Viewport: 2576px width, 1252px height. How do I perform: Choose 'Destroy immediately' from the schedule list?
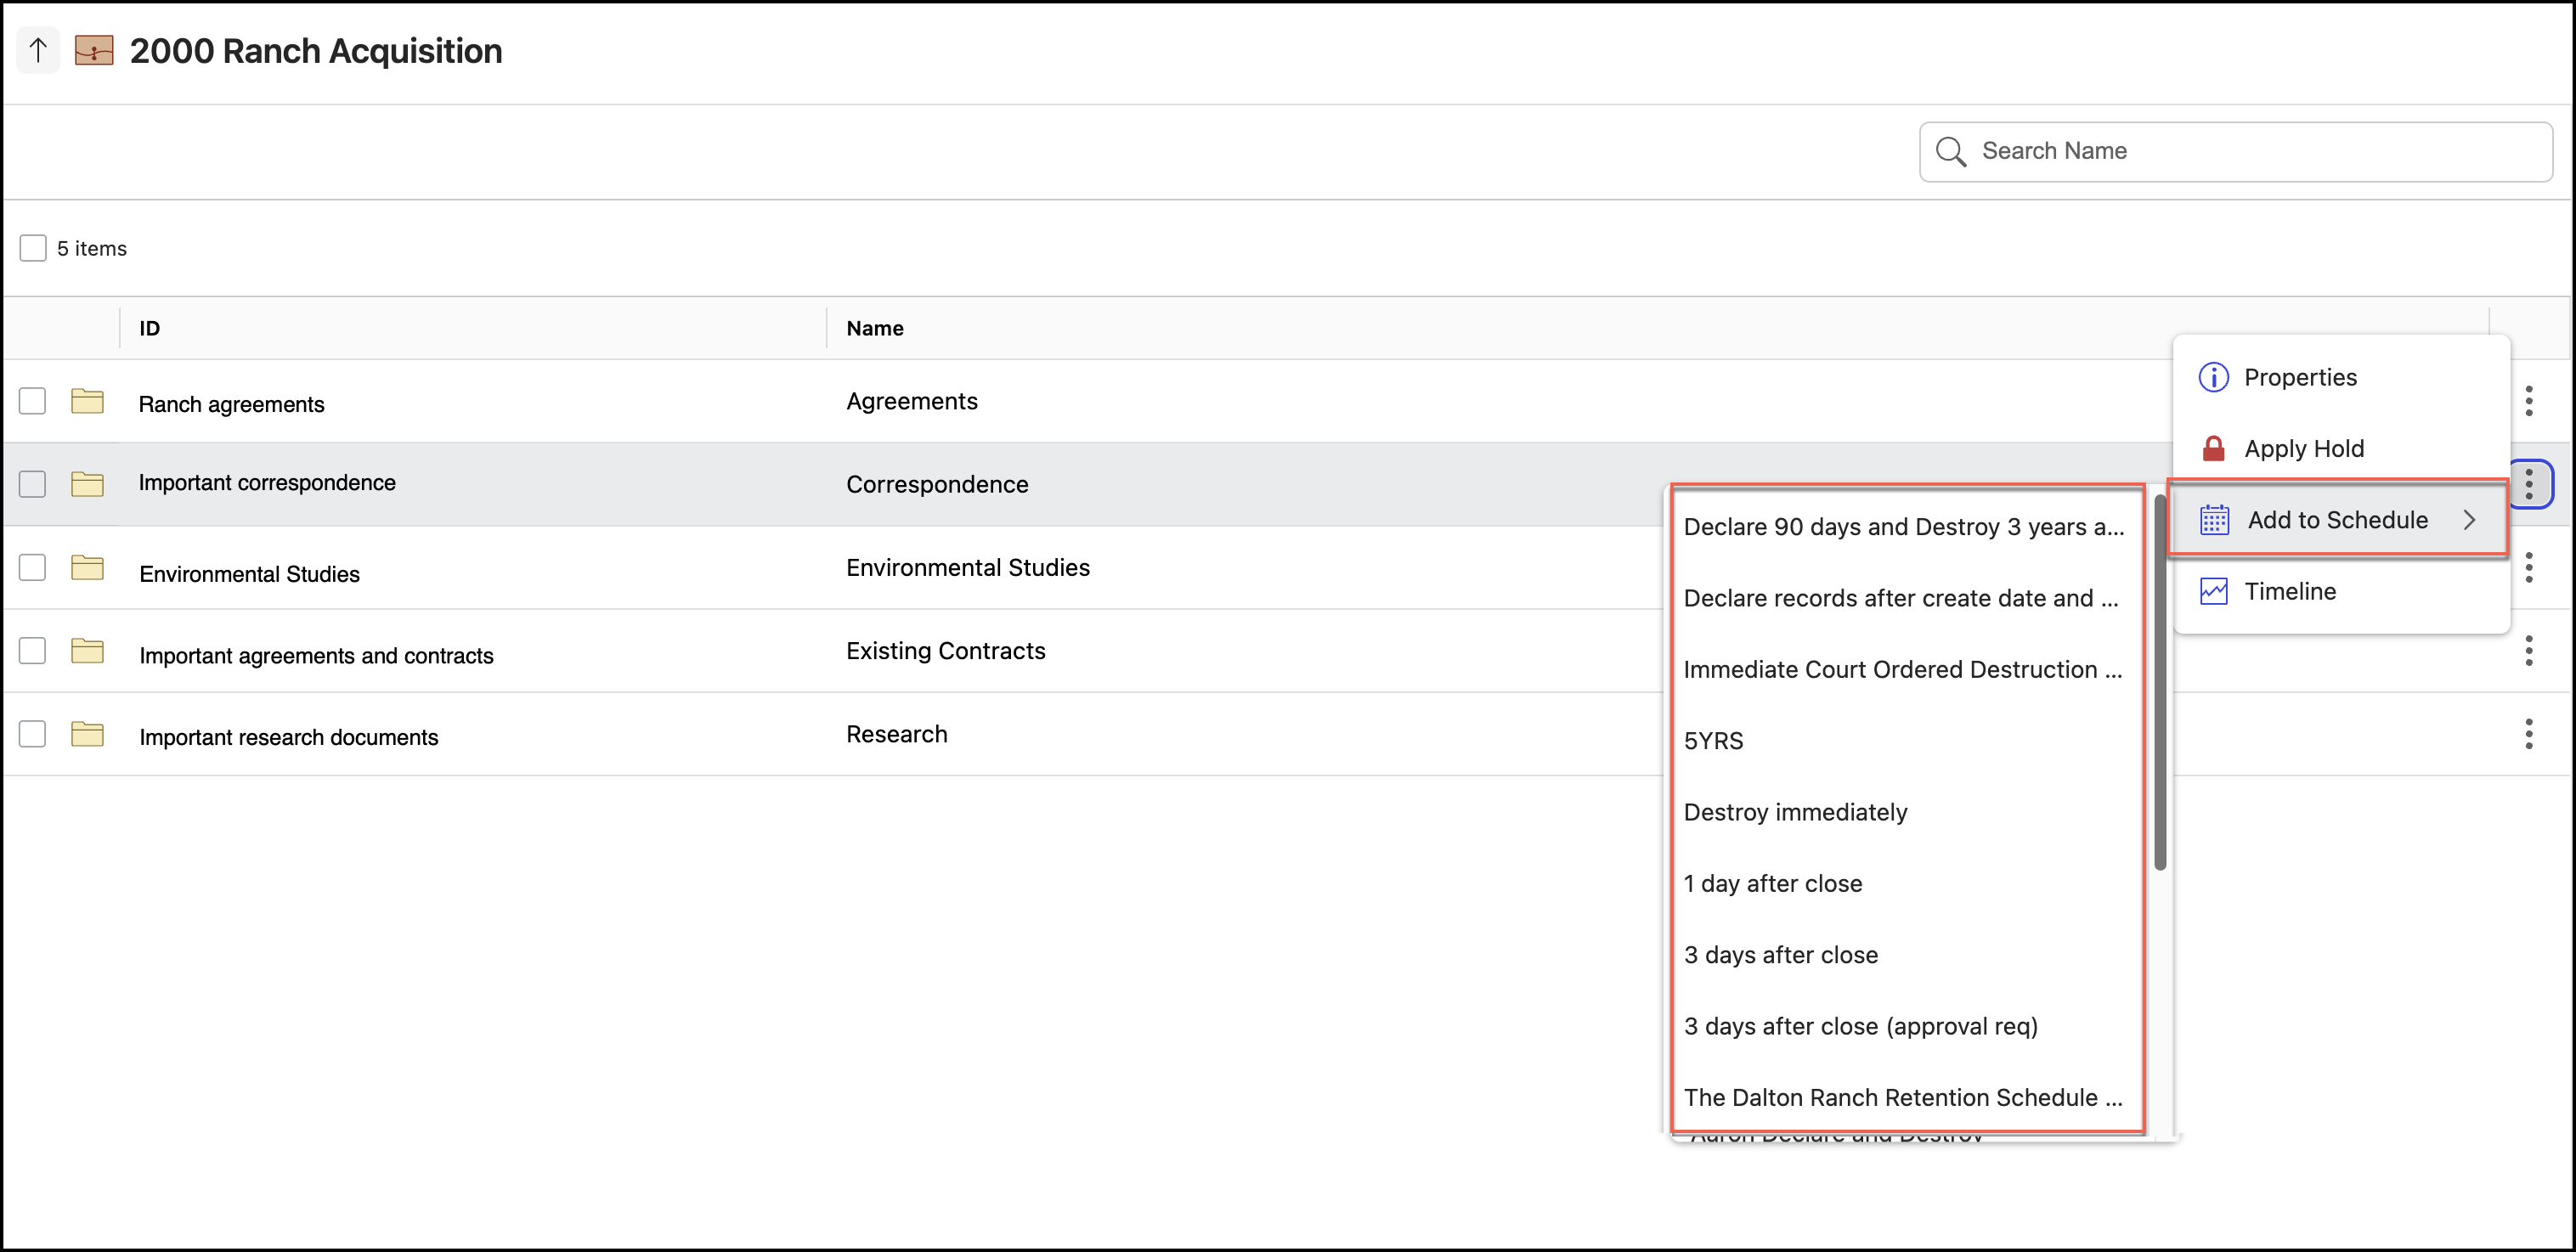1795,812
